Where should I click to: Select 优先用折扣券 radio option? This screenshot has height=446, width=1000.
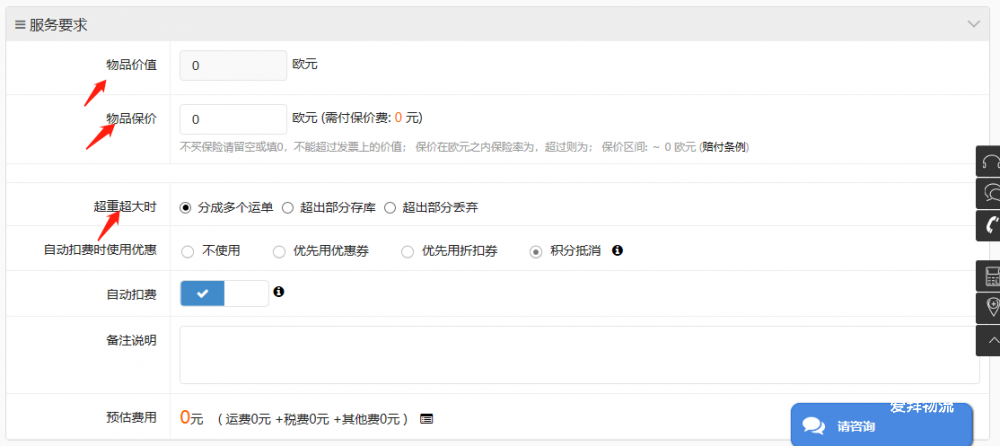(x=407, y=251)
